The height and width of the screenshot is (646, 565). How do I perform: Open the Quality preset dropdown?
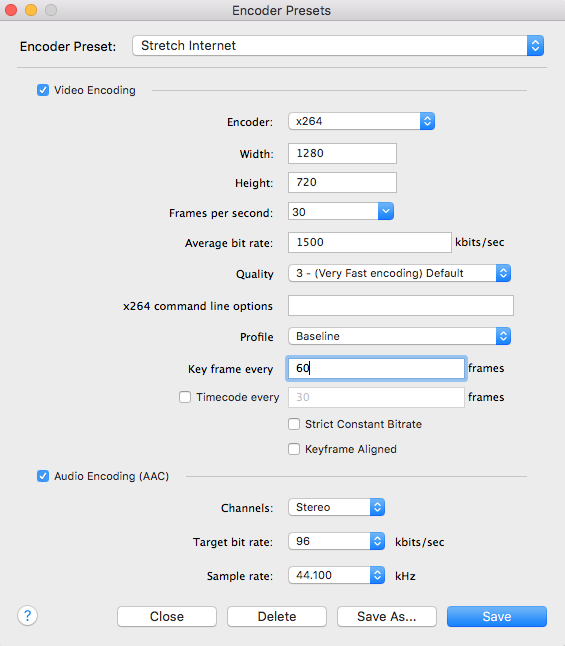coord(399,273)
